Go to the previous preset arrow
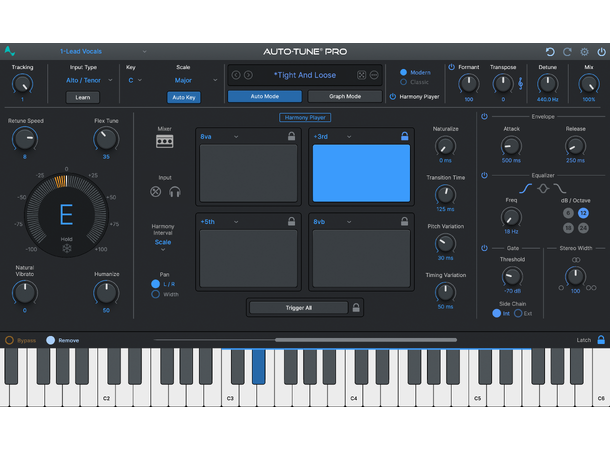This screenshot has width=610, height=450. pos(236,75)
